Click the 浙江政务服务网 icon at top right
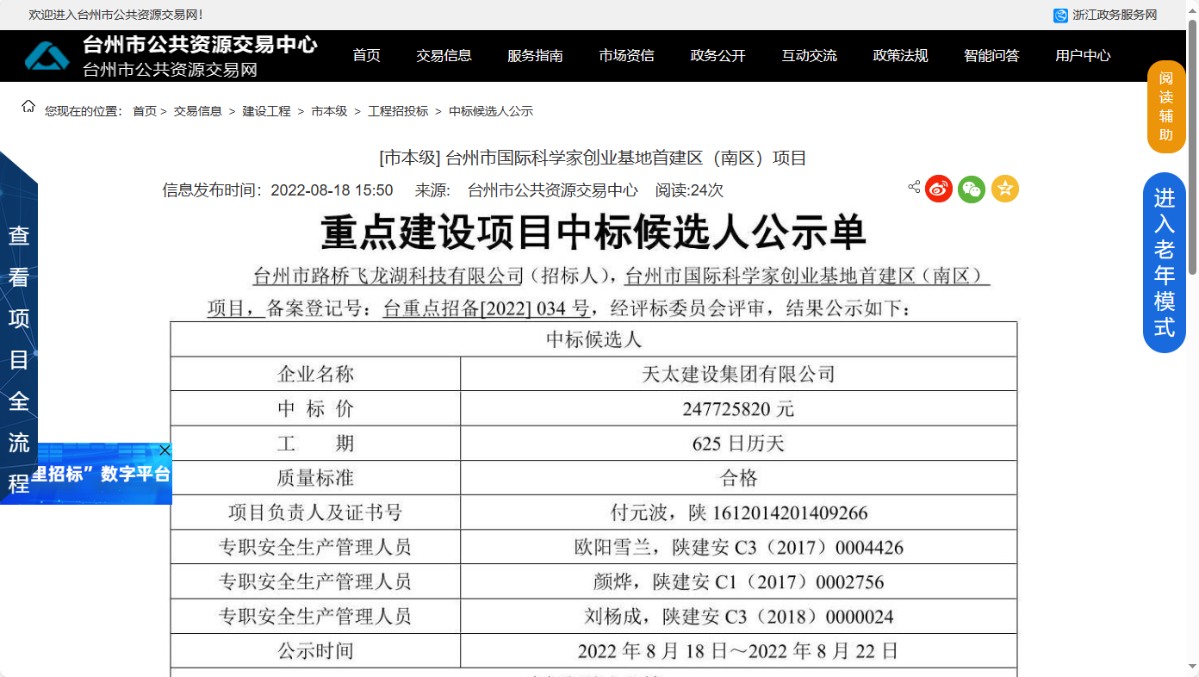 point(1060,15)
